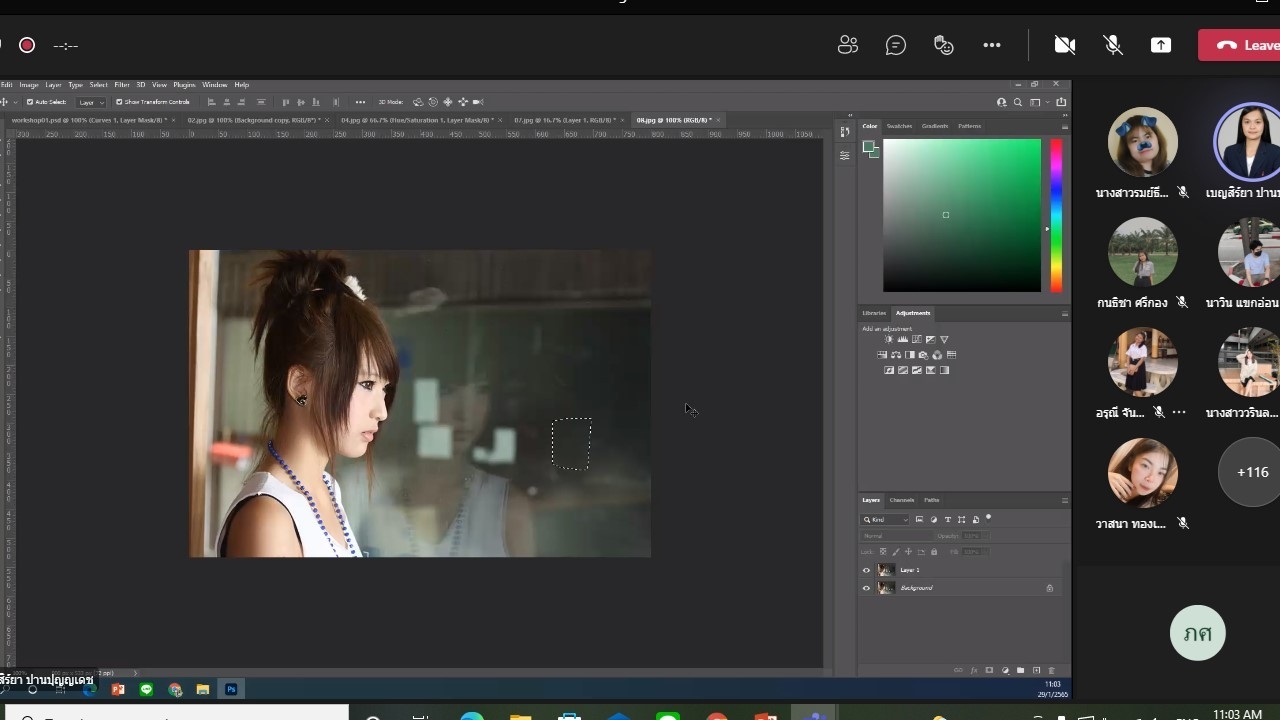Switch to the Channels tab
Screen dimensions: 1280x720
(902, 500)
